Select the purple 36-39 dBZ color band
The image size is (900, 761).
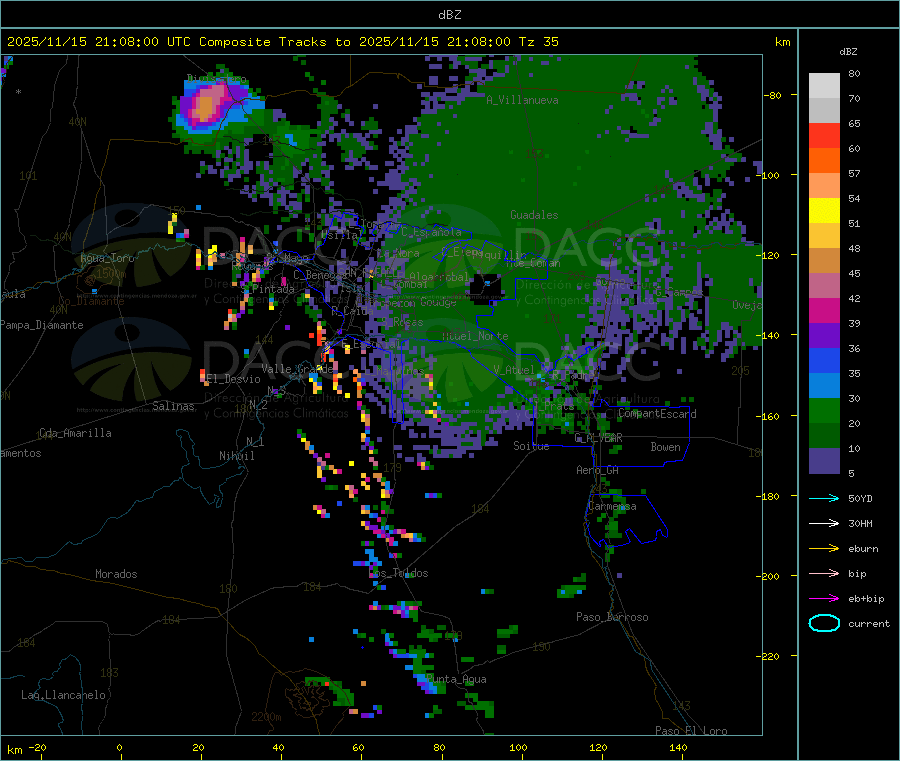tap(824, 336)
